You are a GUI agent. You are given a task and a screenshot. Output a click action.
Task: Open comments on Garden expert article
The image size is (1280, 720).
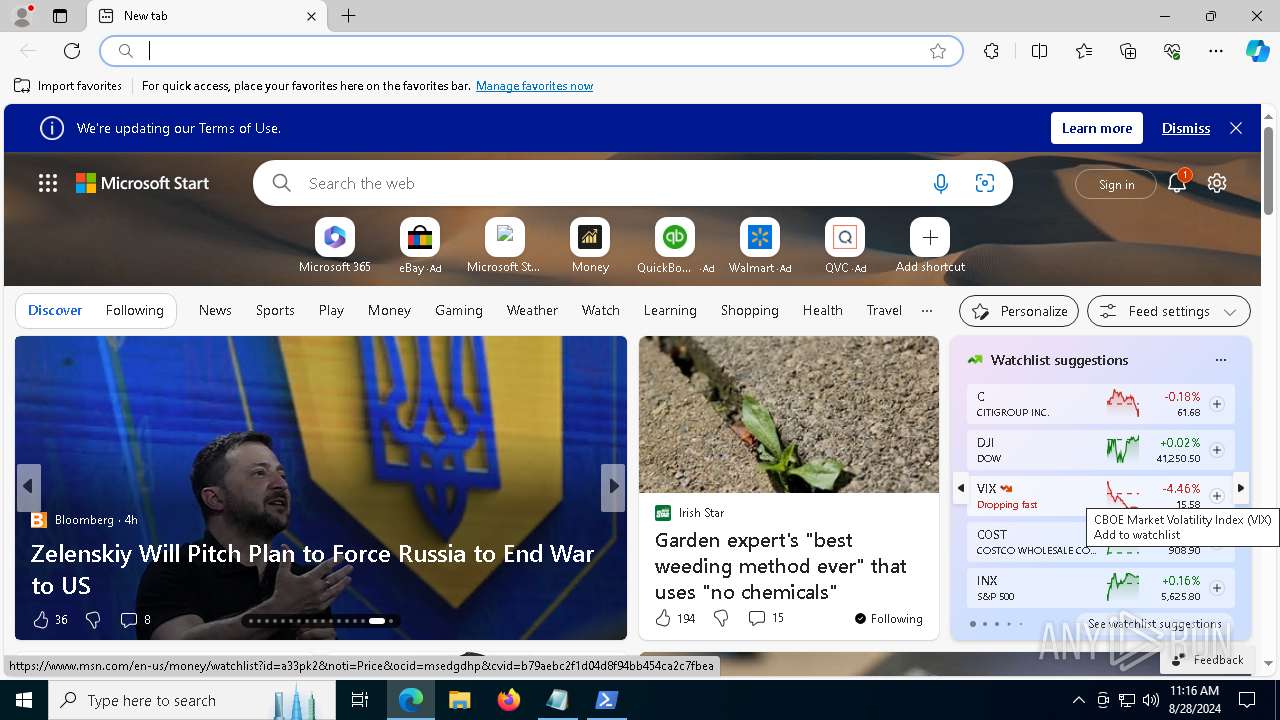766,618
